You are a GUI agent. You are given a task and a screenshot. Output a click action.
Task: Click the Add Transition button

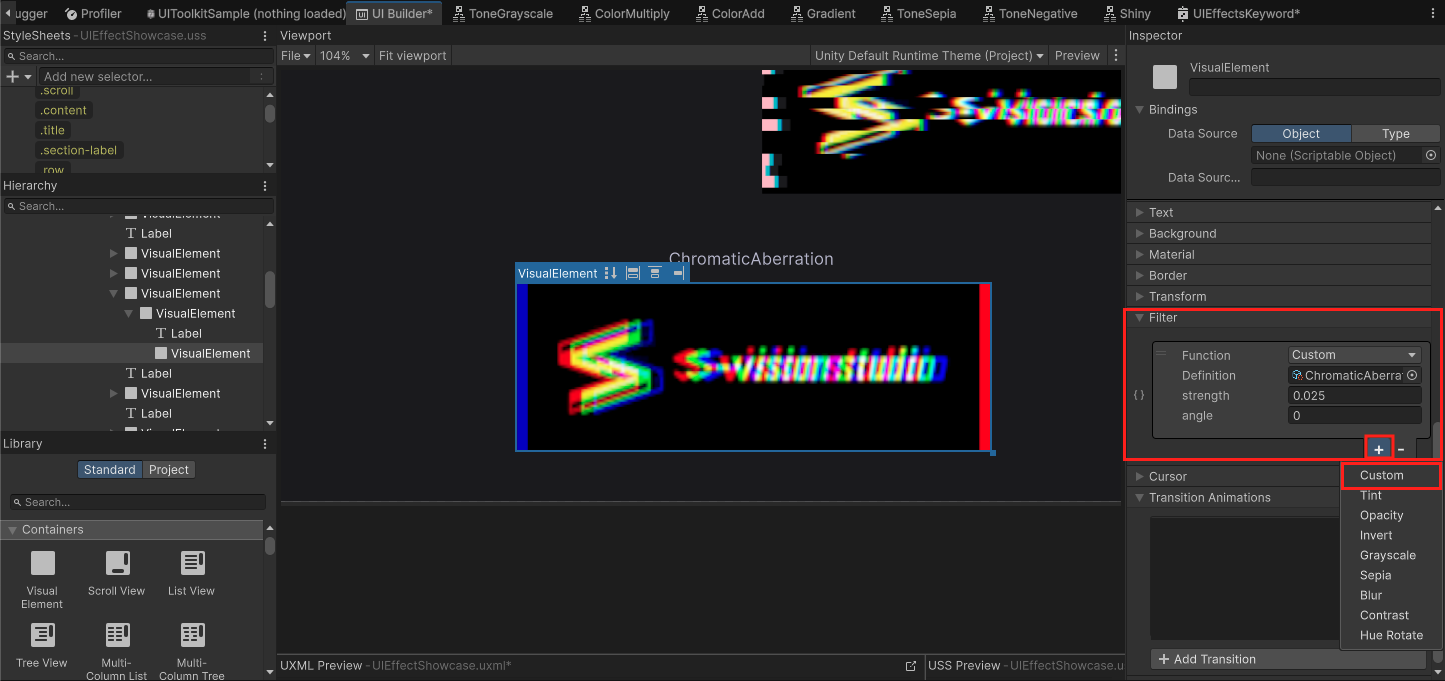(1288, 659)
